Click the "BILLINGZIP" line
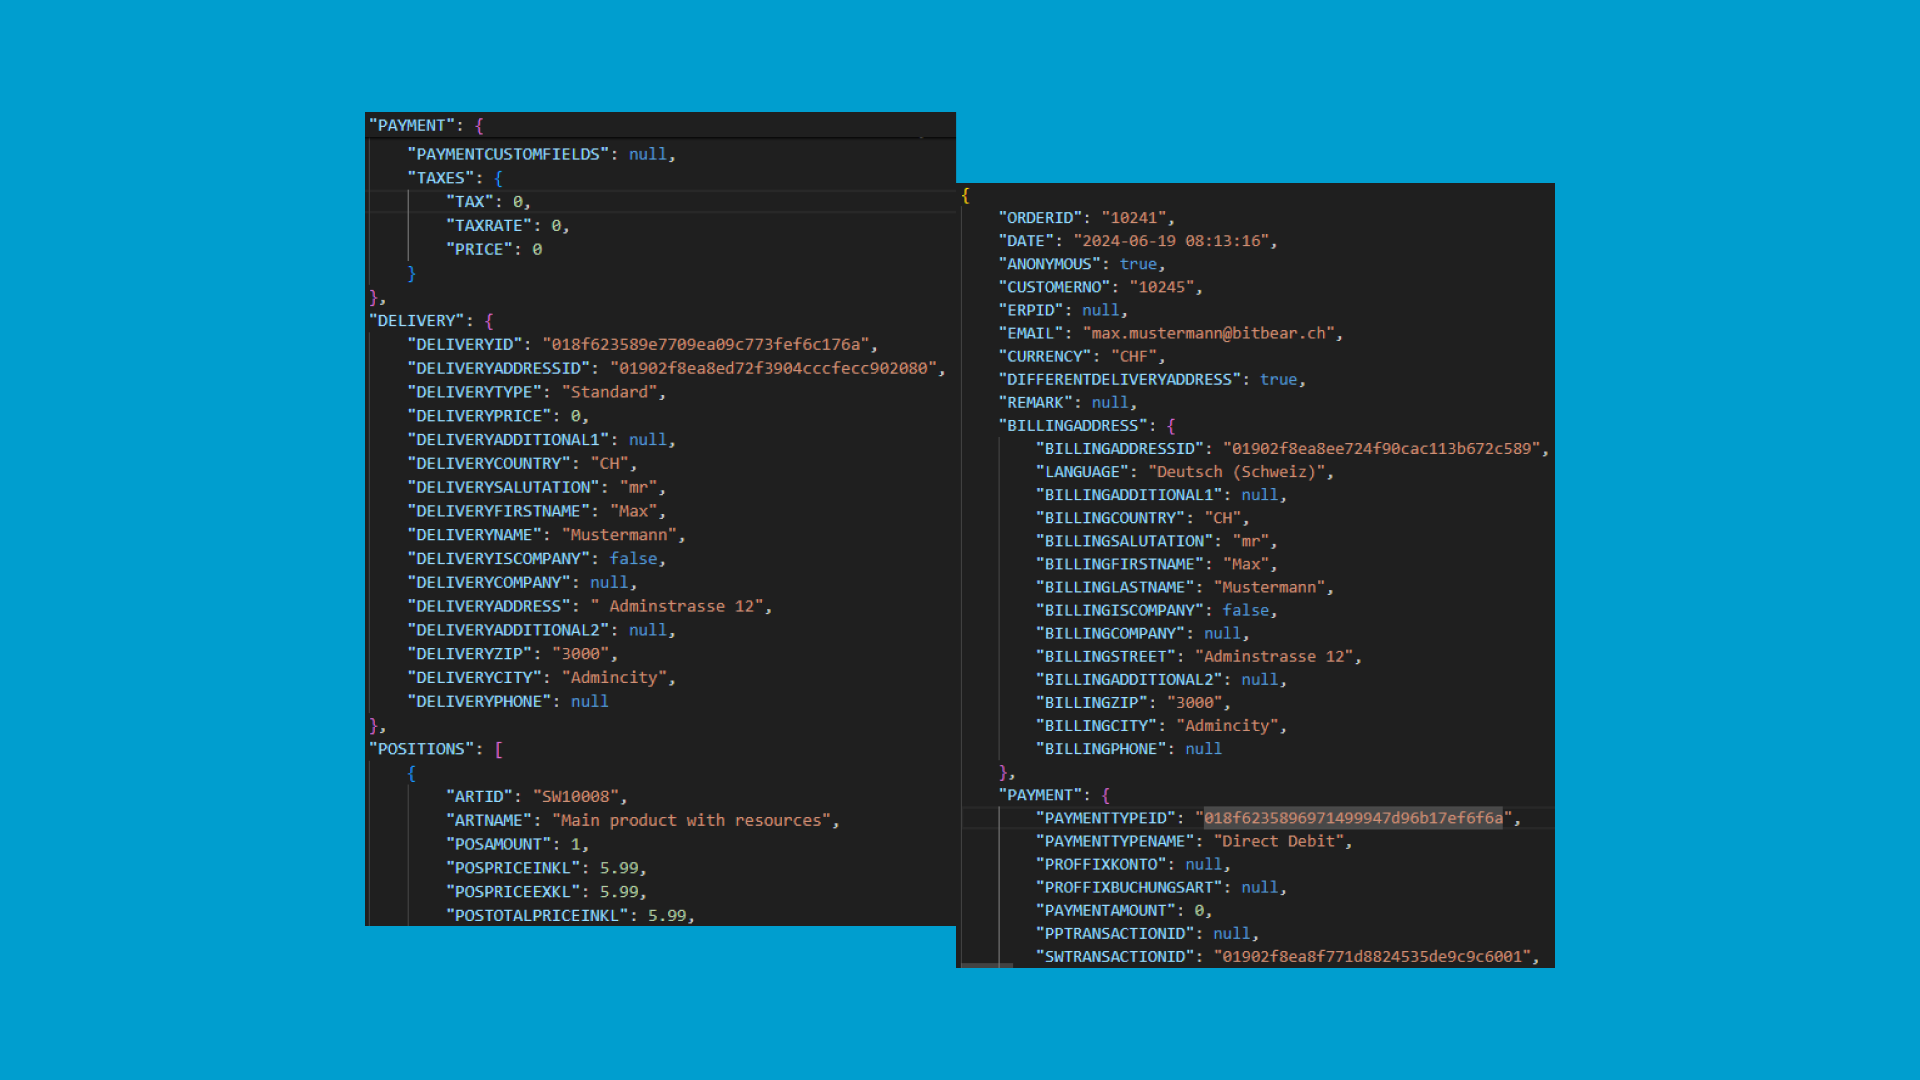This screenshot has width=1920, height=1080. coord(1133,703)
